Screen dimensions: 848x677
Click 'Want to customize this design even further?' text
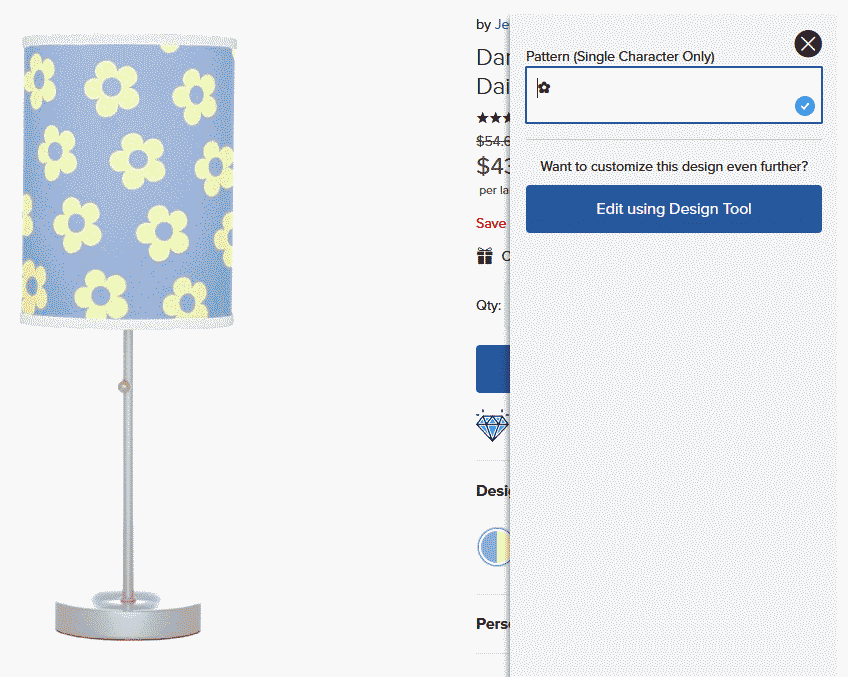pyautogui.click(x=674, y=167)
